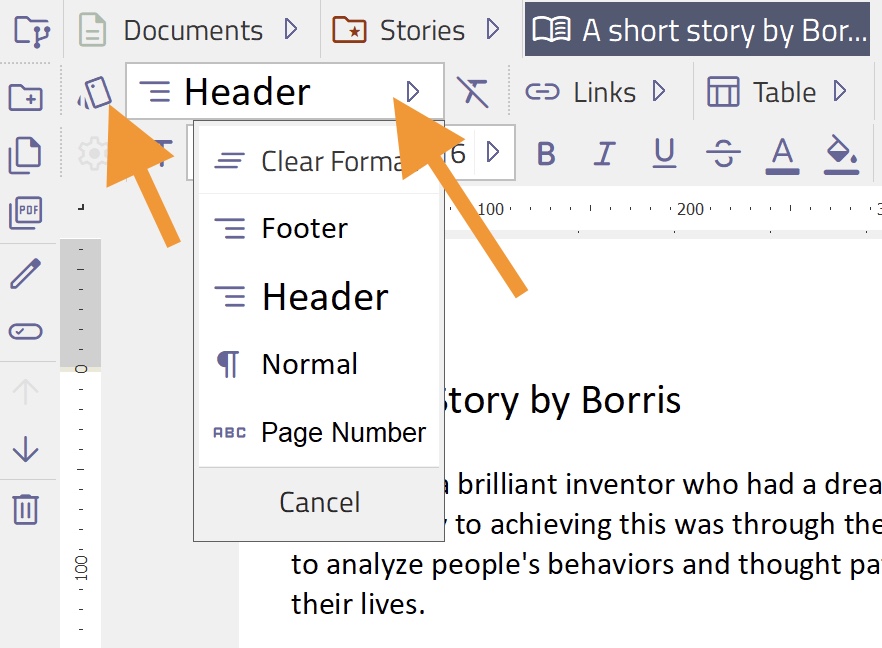Expand the arrow next to Stories

(493, 29)
